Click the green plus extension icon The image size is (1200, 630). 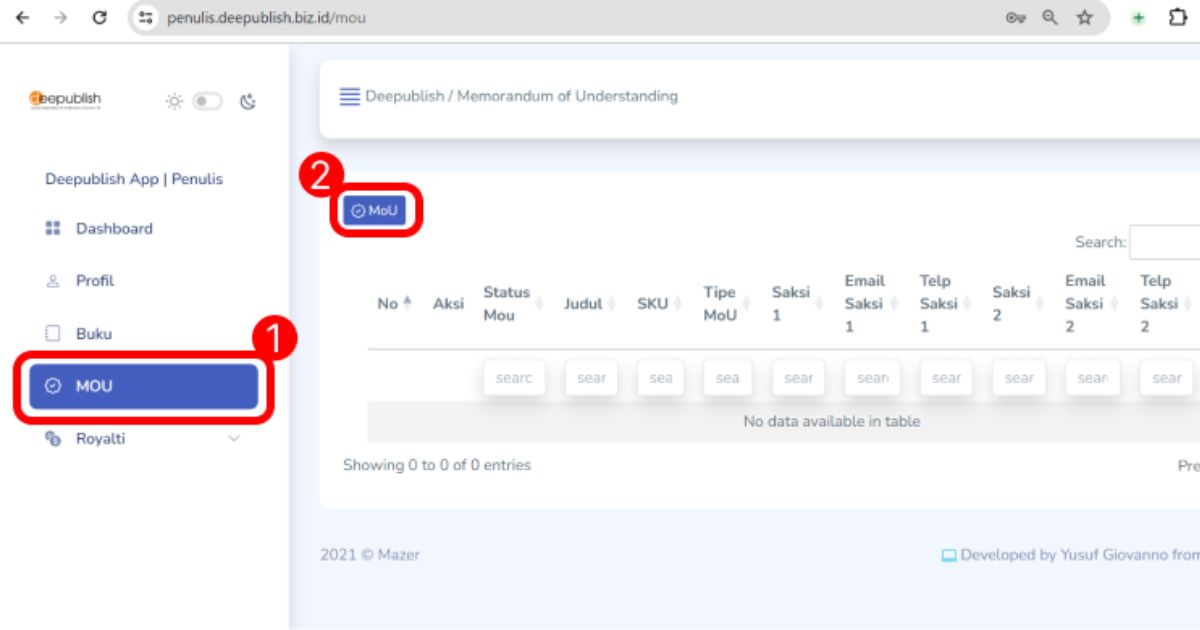coord(1138,18)
